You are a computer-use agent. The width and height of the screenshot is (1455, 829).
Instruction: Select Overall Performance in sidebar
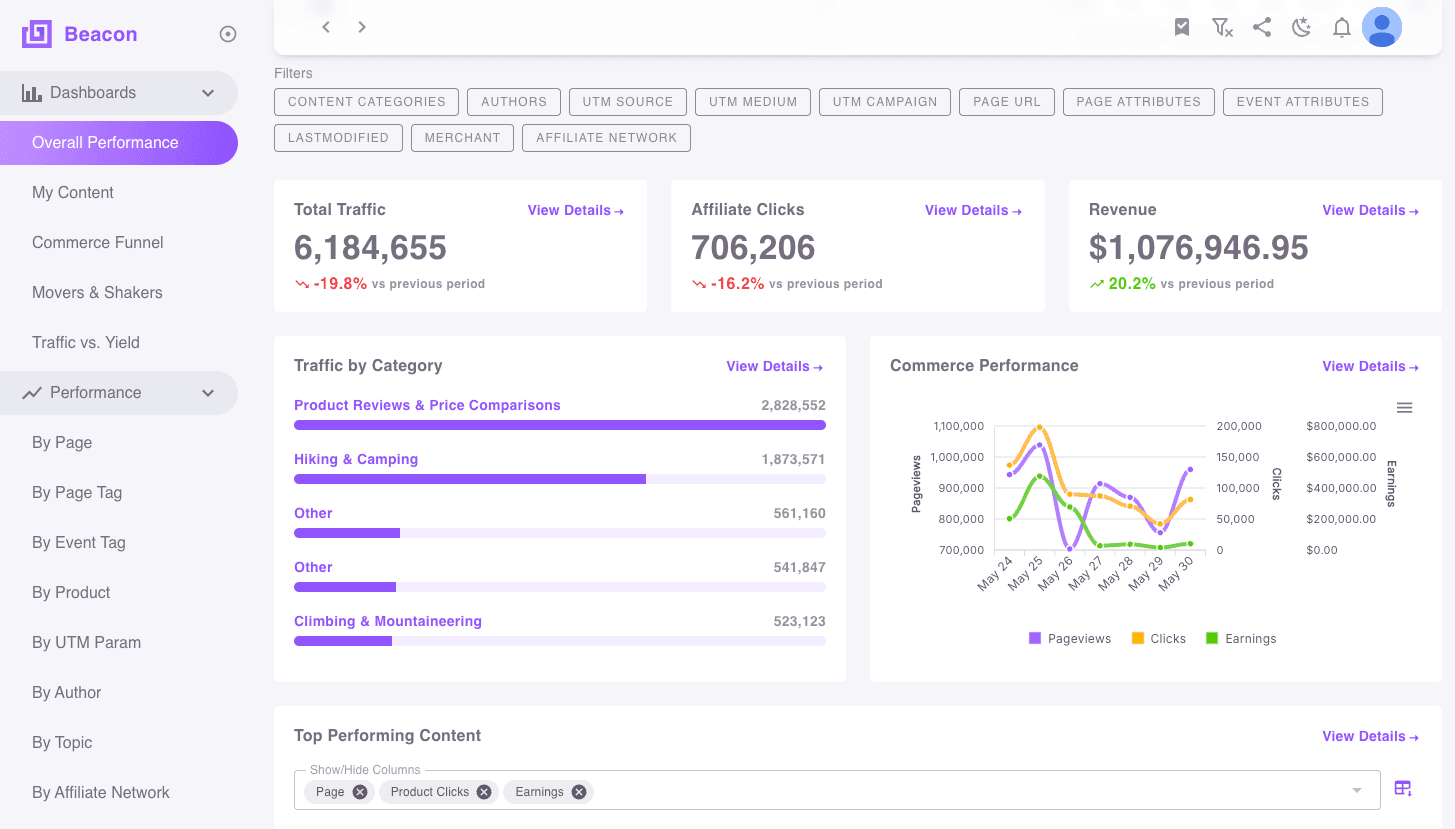(x=119, y=143)
